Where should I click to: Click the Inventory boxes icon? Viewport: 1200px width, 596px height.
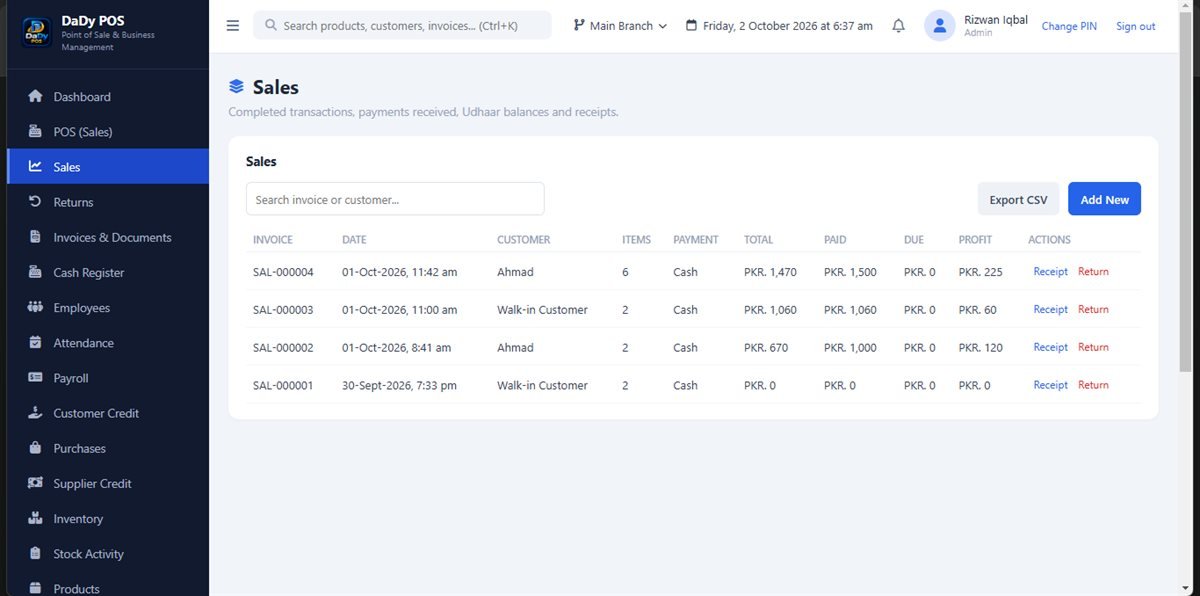pyautogui.click(x=35, y=519)
